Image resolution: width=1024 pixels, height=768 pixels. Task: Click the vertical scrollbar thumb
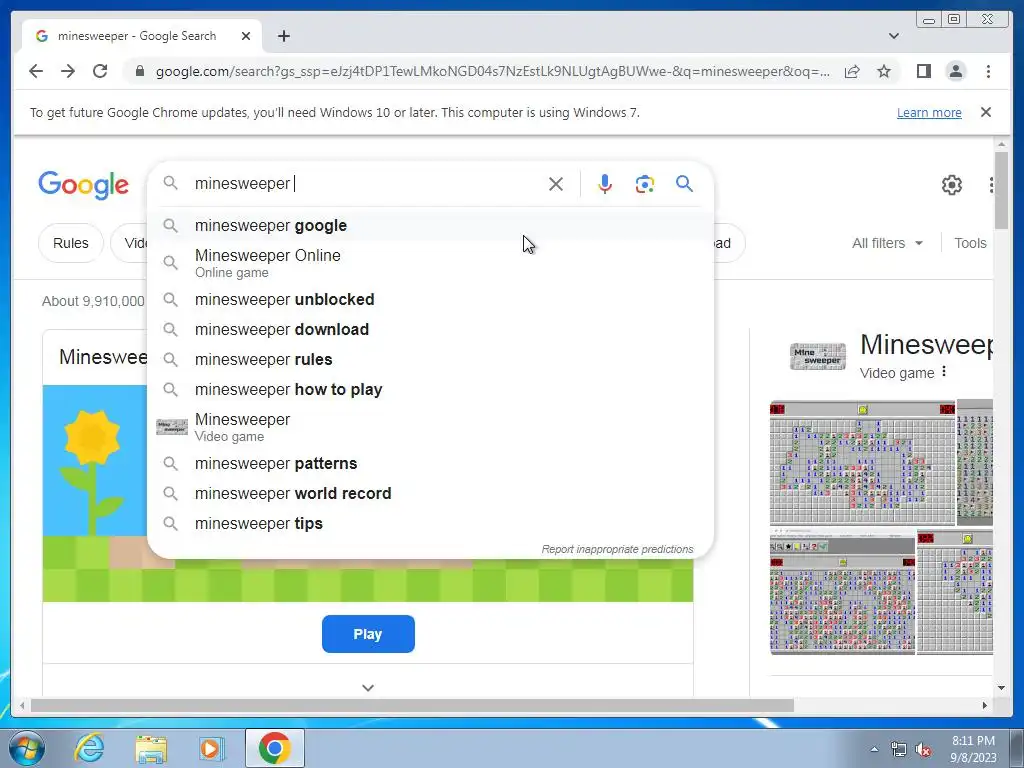click(x=1001, y=190)
